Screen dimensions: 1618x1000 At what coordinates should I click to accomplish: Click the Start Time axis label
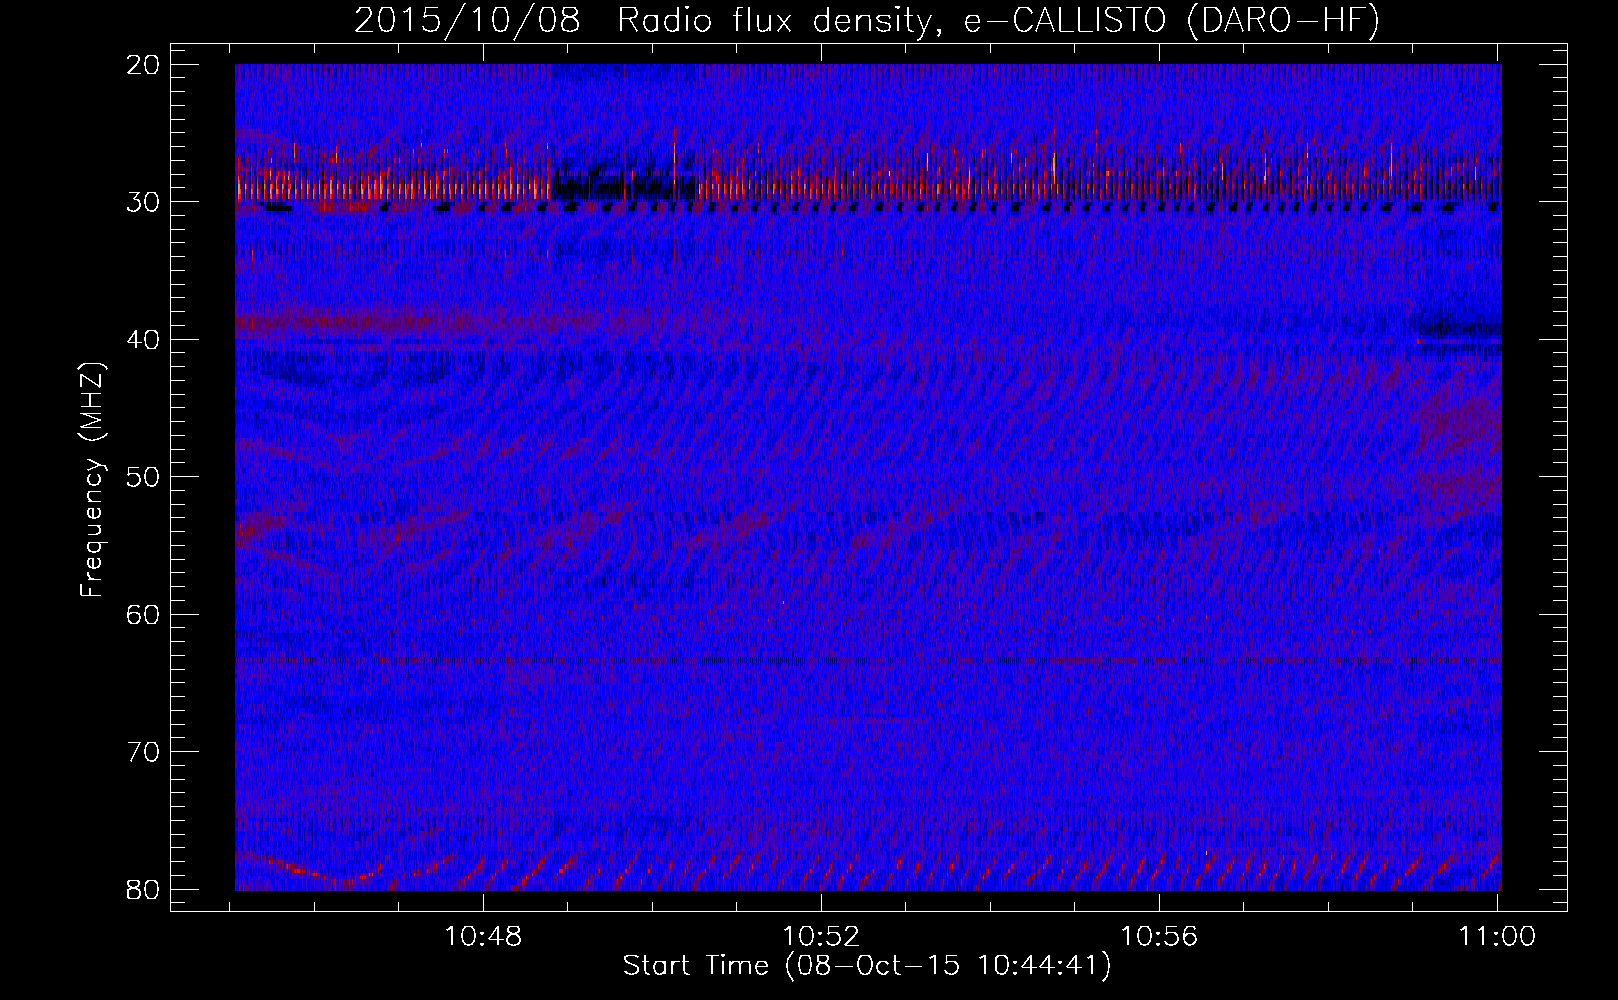[867, 966]
